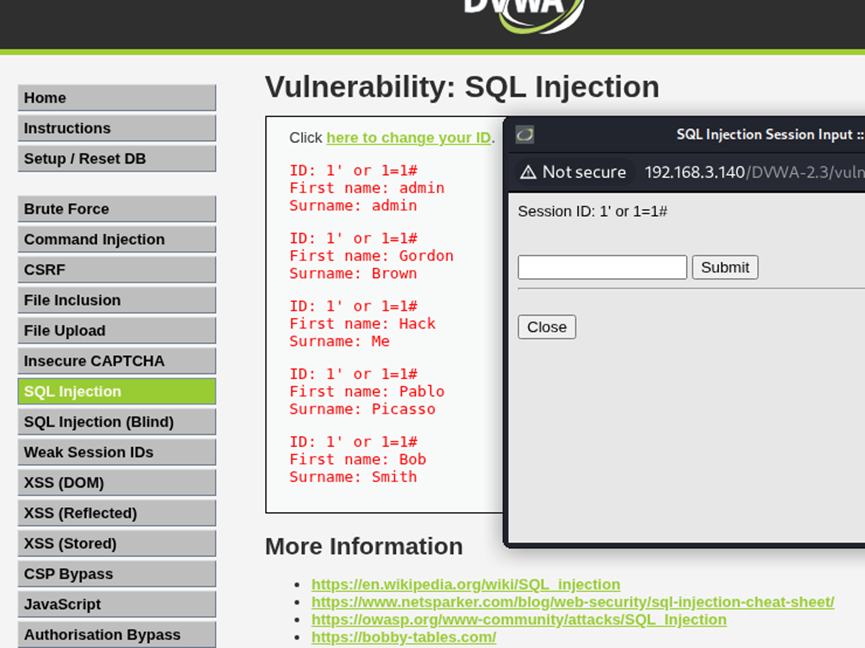
Task: Select CSP Bypass in sidebar
Action: pyautogui.click(x=117, y=574)
